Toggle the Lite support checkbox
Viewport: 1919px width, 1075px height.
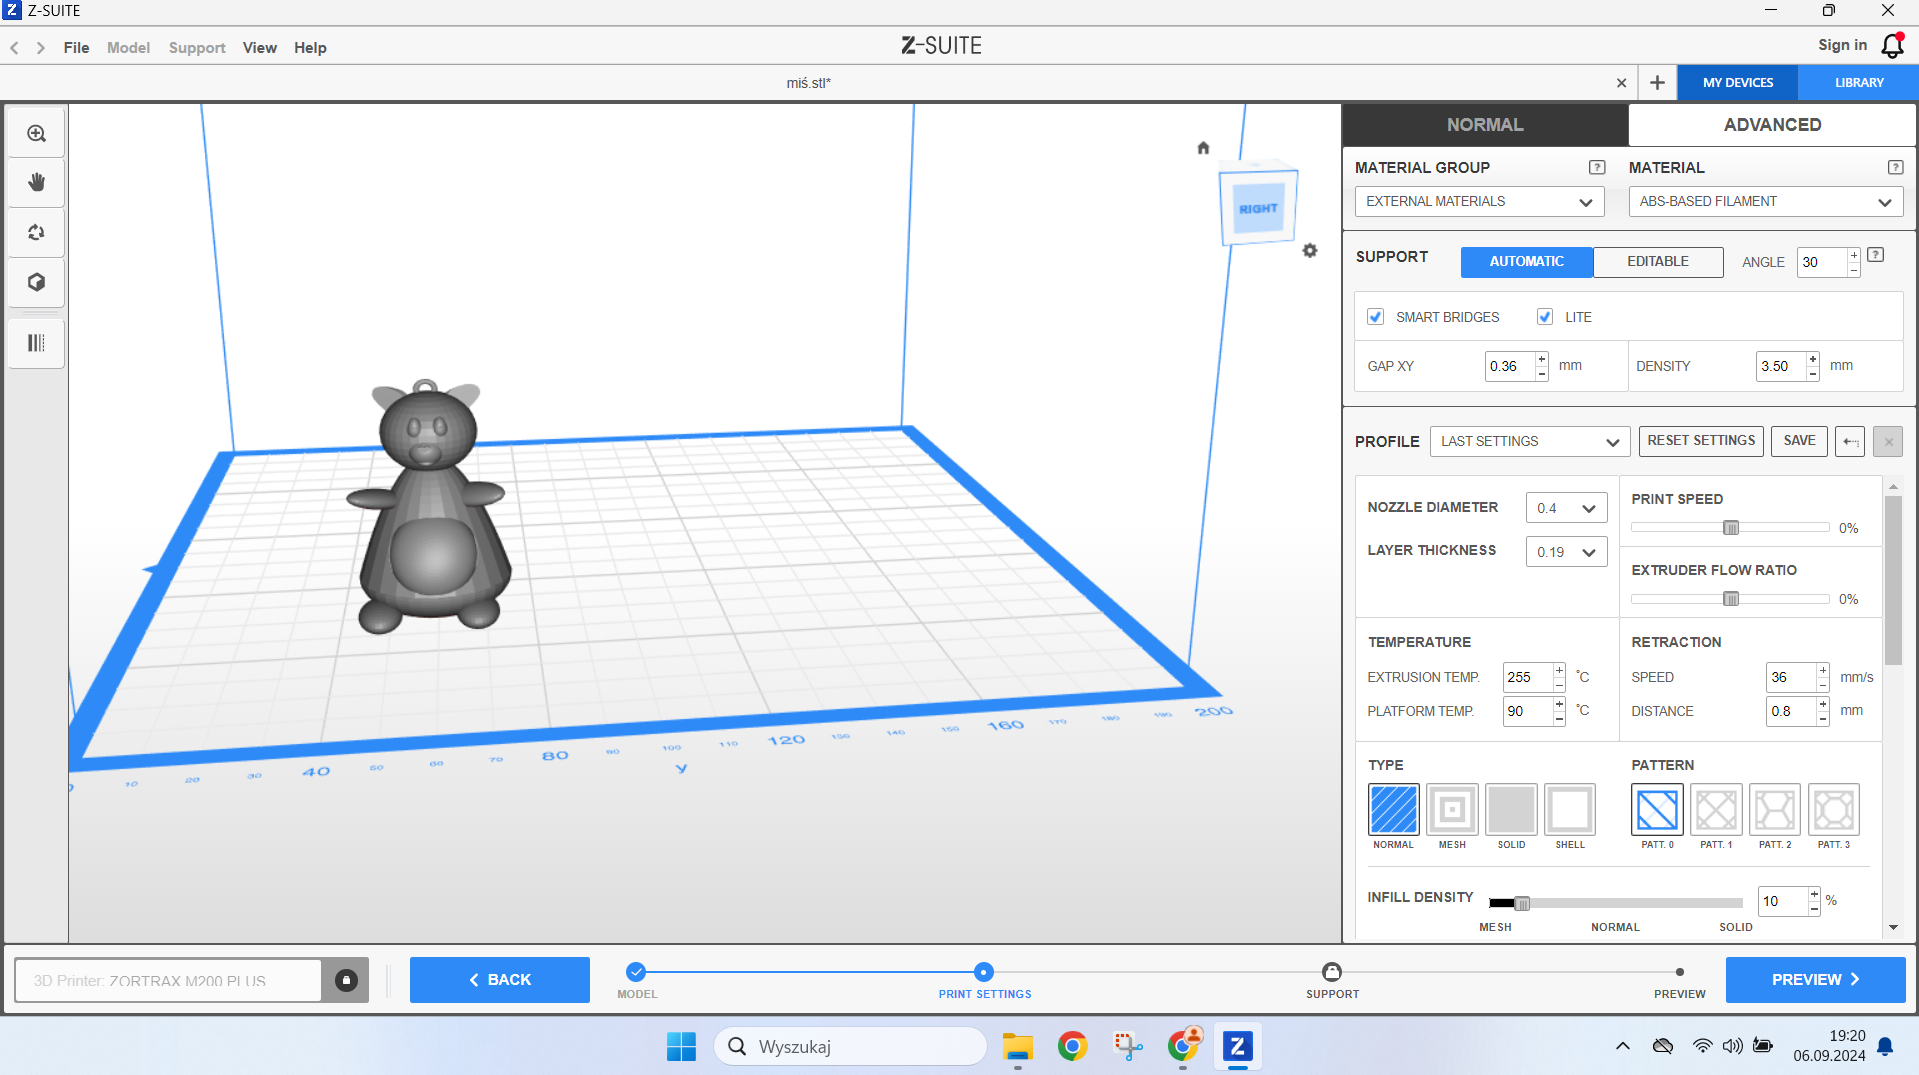coord(1545,317)
